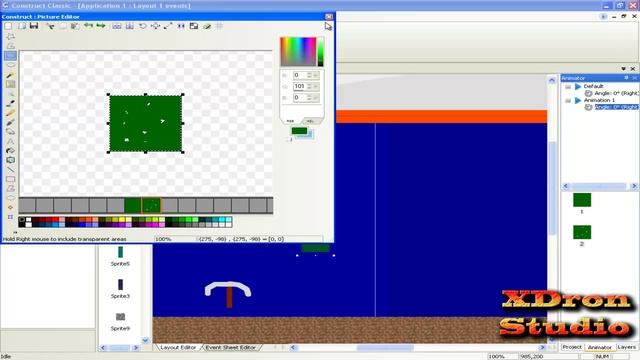This screenshot has width=640, height=360.
Task: Click the green brightness slider bar
Action: coord(320,51)
